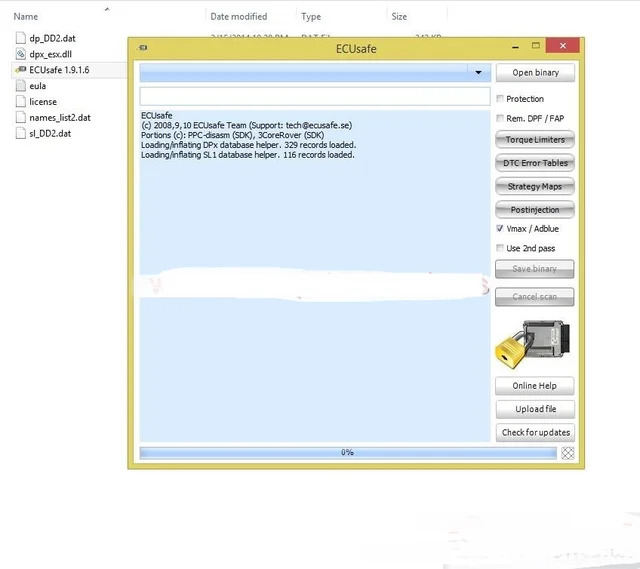Click the sort arrow above the Name column
Viewport: 640px width, 569px height.
click(x=107, y=9)
